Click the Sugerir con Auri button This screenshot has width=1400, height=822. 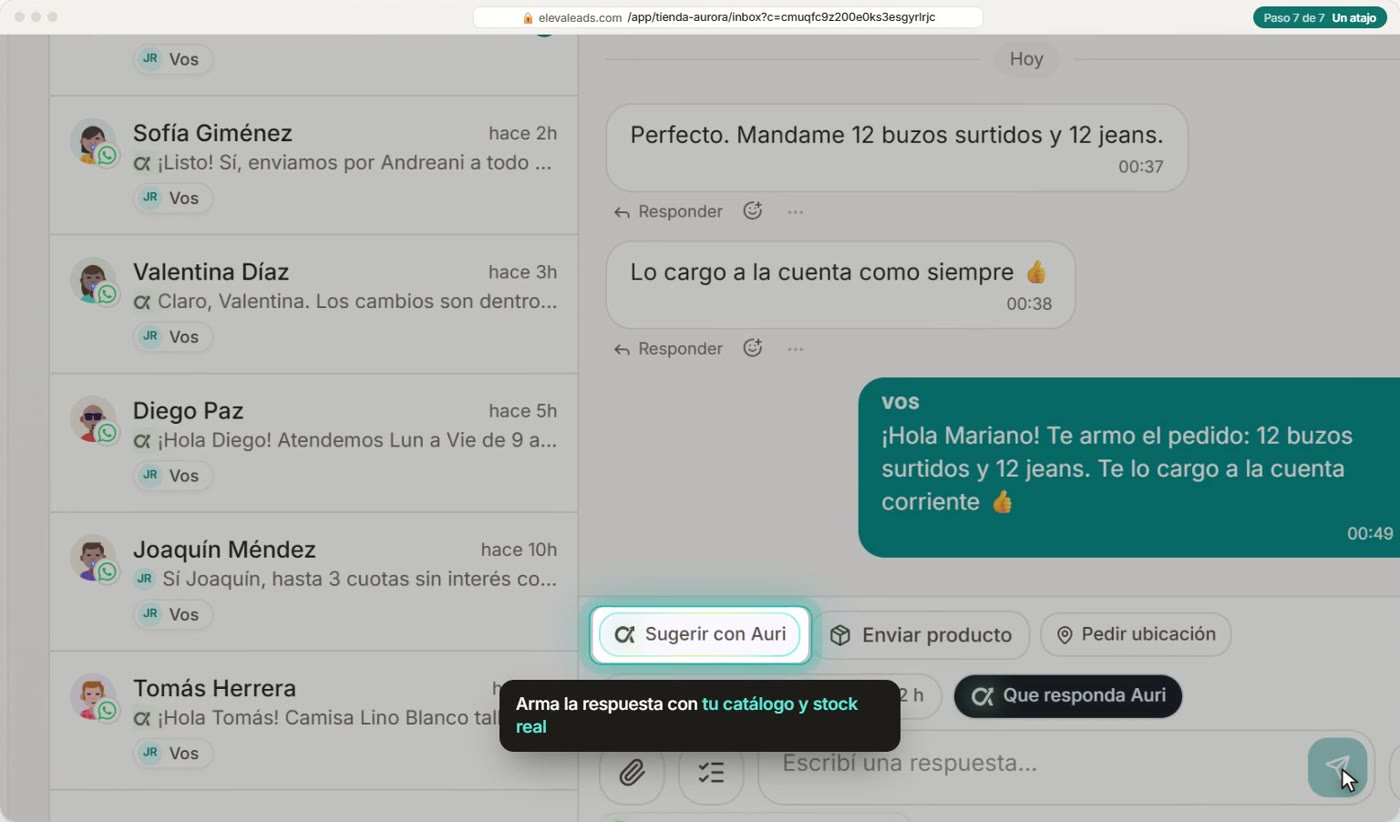(x=700, y=634)
